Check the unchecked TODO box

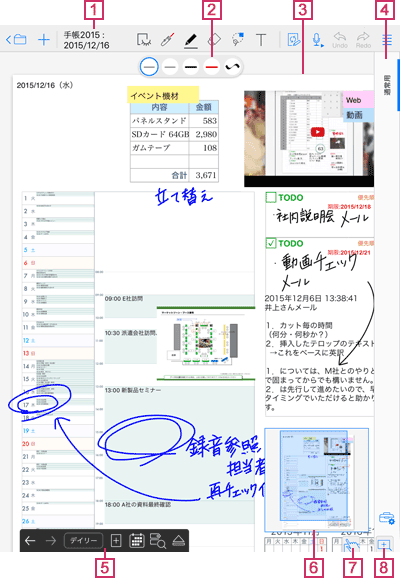coord(271,197)
